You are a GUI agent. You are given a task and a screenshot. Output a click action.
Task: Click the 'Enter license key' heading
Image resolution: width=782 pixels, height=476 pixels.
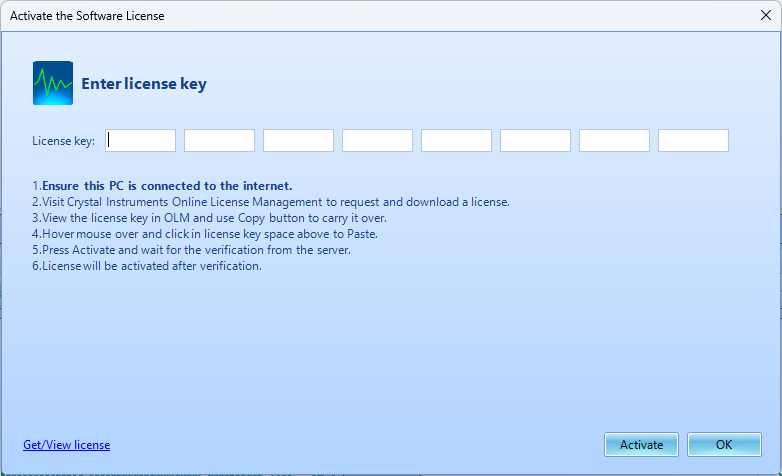click(x=144, y=84)
